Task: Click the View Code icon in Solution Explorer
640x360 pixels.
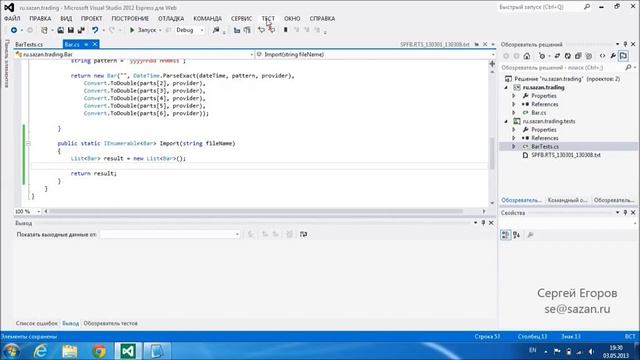Action: [602, 56]
